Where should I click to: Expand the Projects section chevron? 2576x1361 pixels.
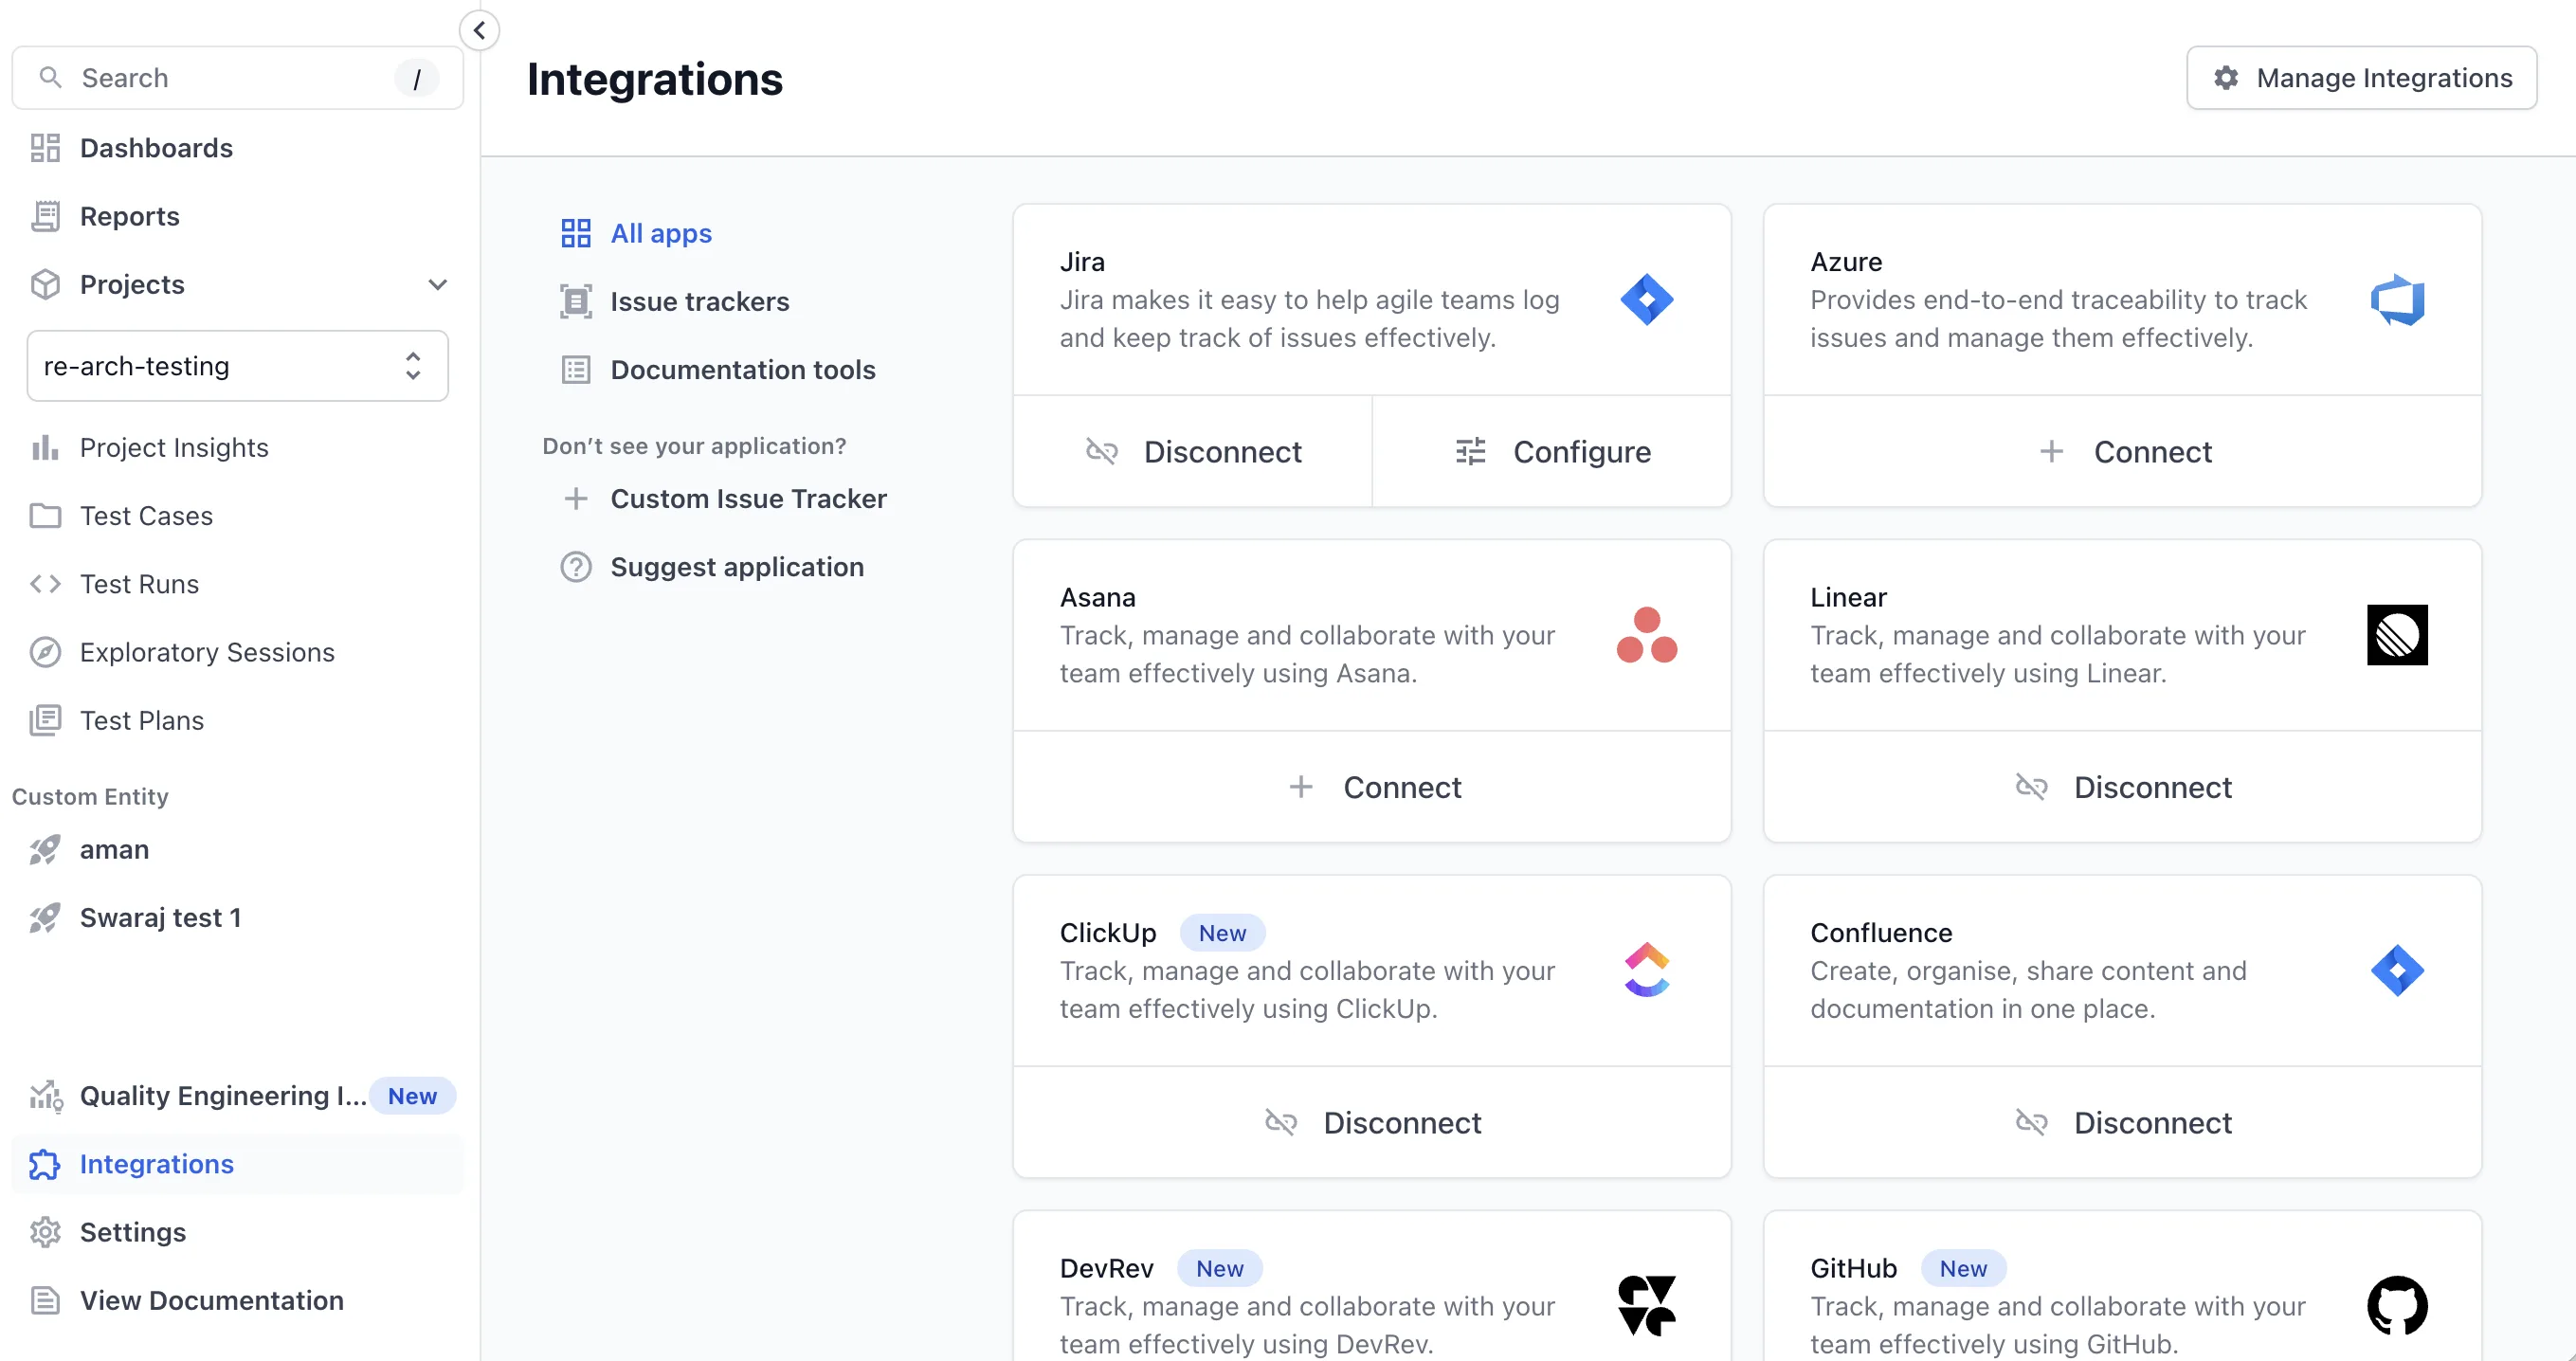pyautogui.click(x=437, y=284)
